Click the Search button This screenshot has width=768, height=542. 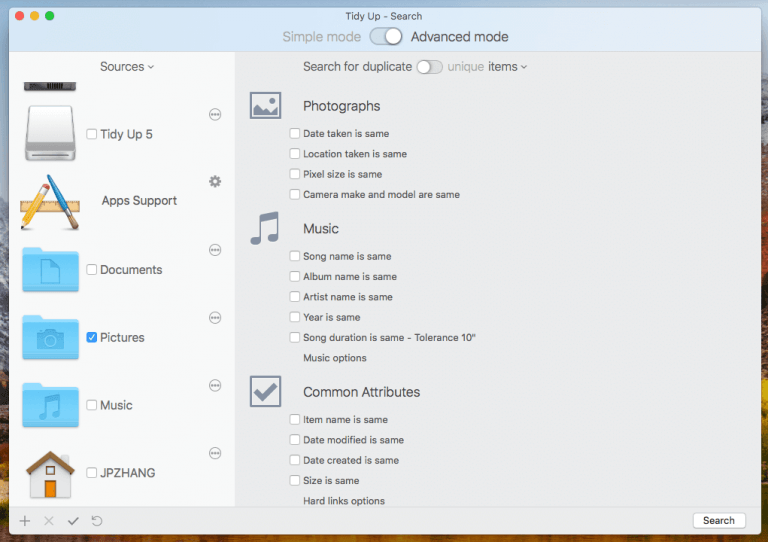(x=719, y=520)
